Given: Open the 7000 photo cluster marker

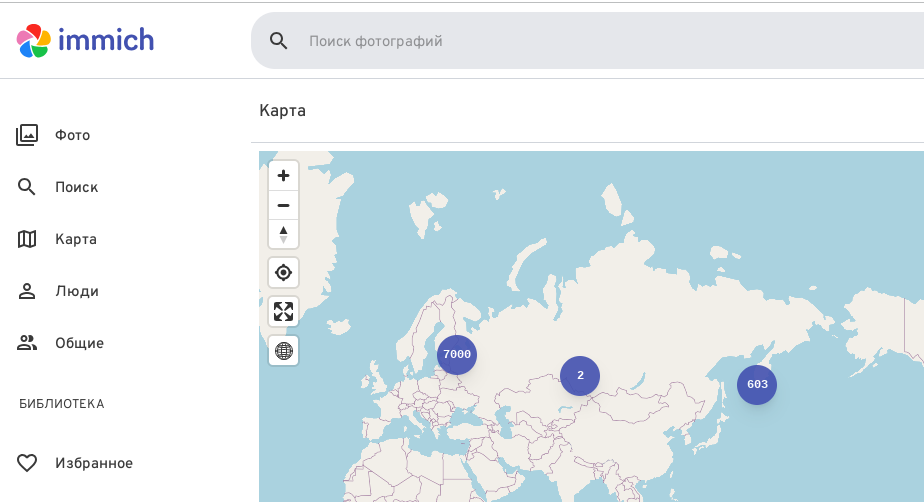Looking at the screenshot, I should point(456,354).
